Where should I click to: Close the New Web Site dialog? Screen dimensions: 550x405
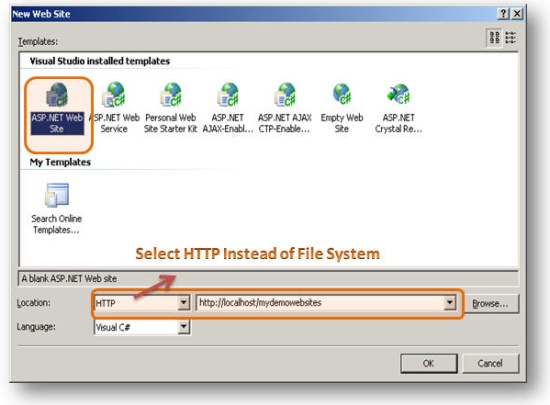click(x=517, y=14)
